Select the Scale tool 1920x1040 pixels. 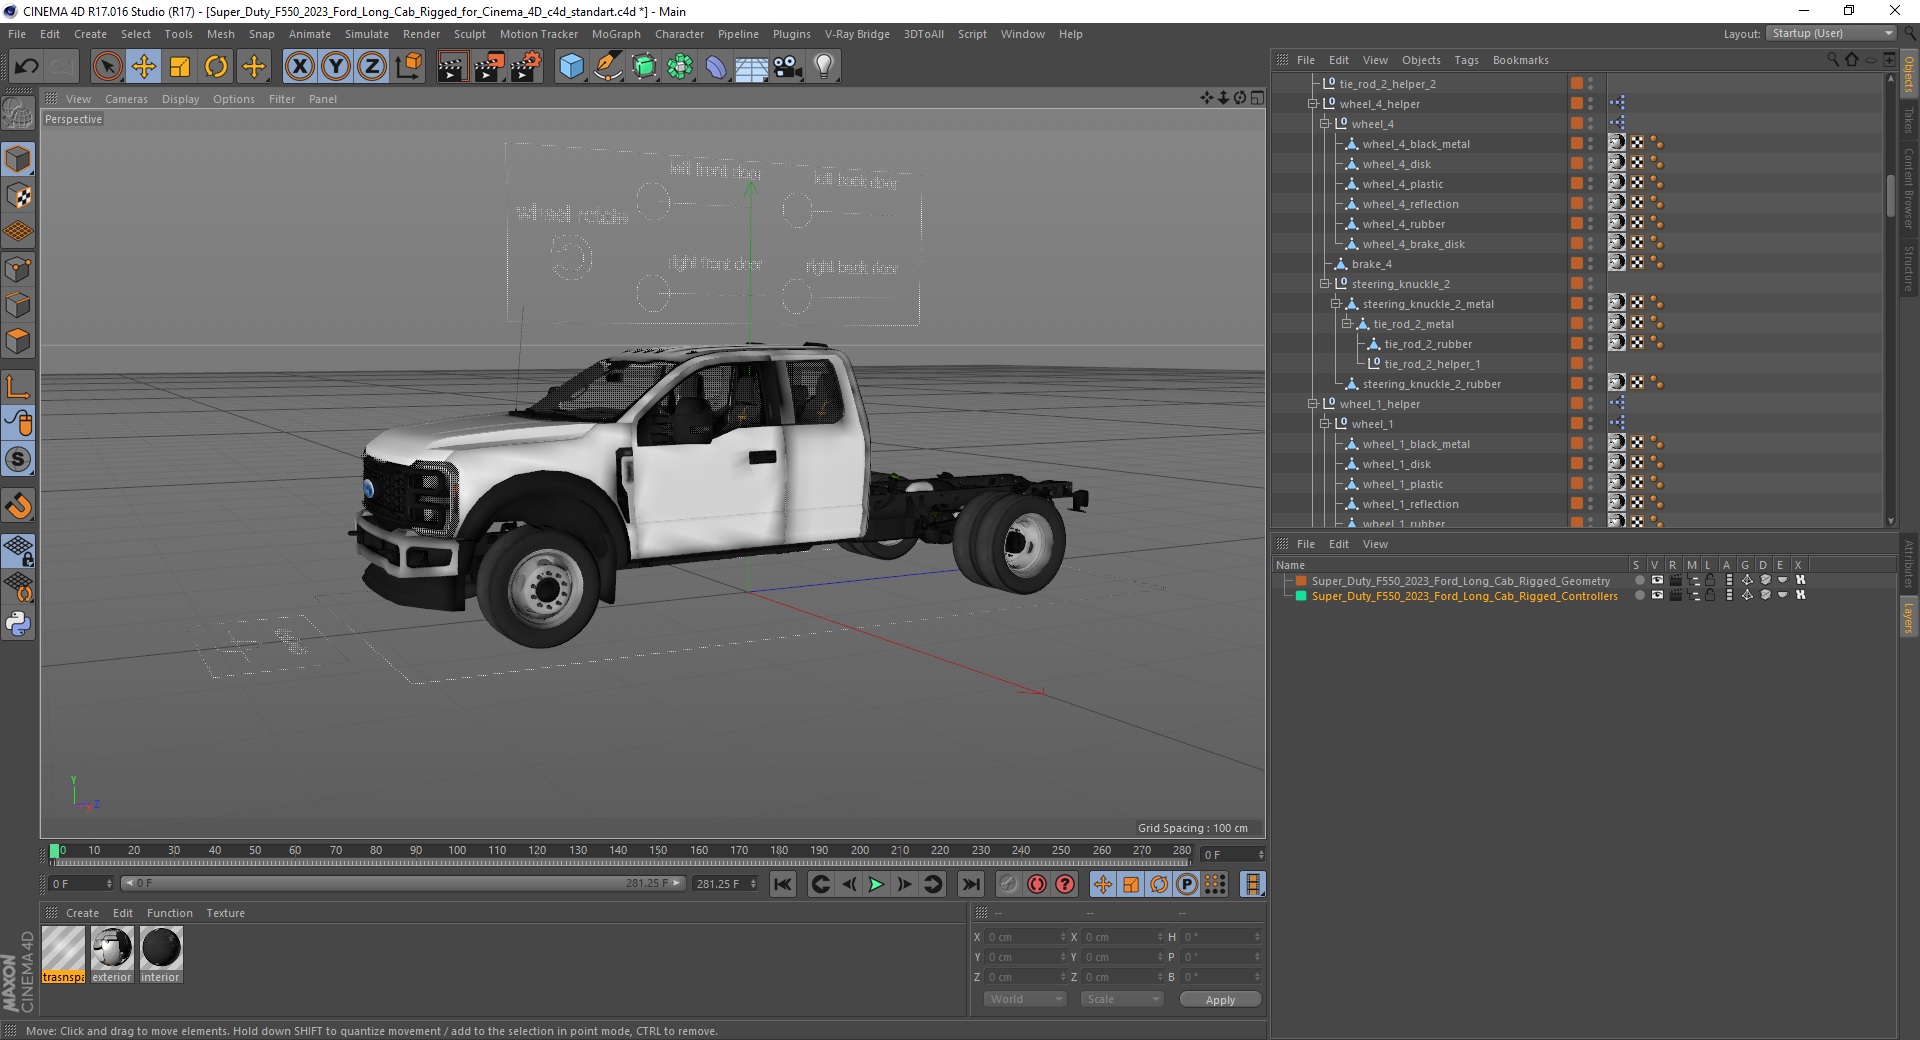point(180,67)
